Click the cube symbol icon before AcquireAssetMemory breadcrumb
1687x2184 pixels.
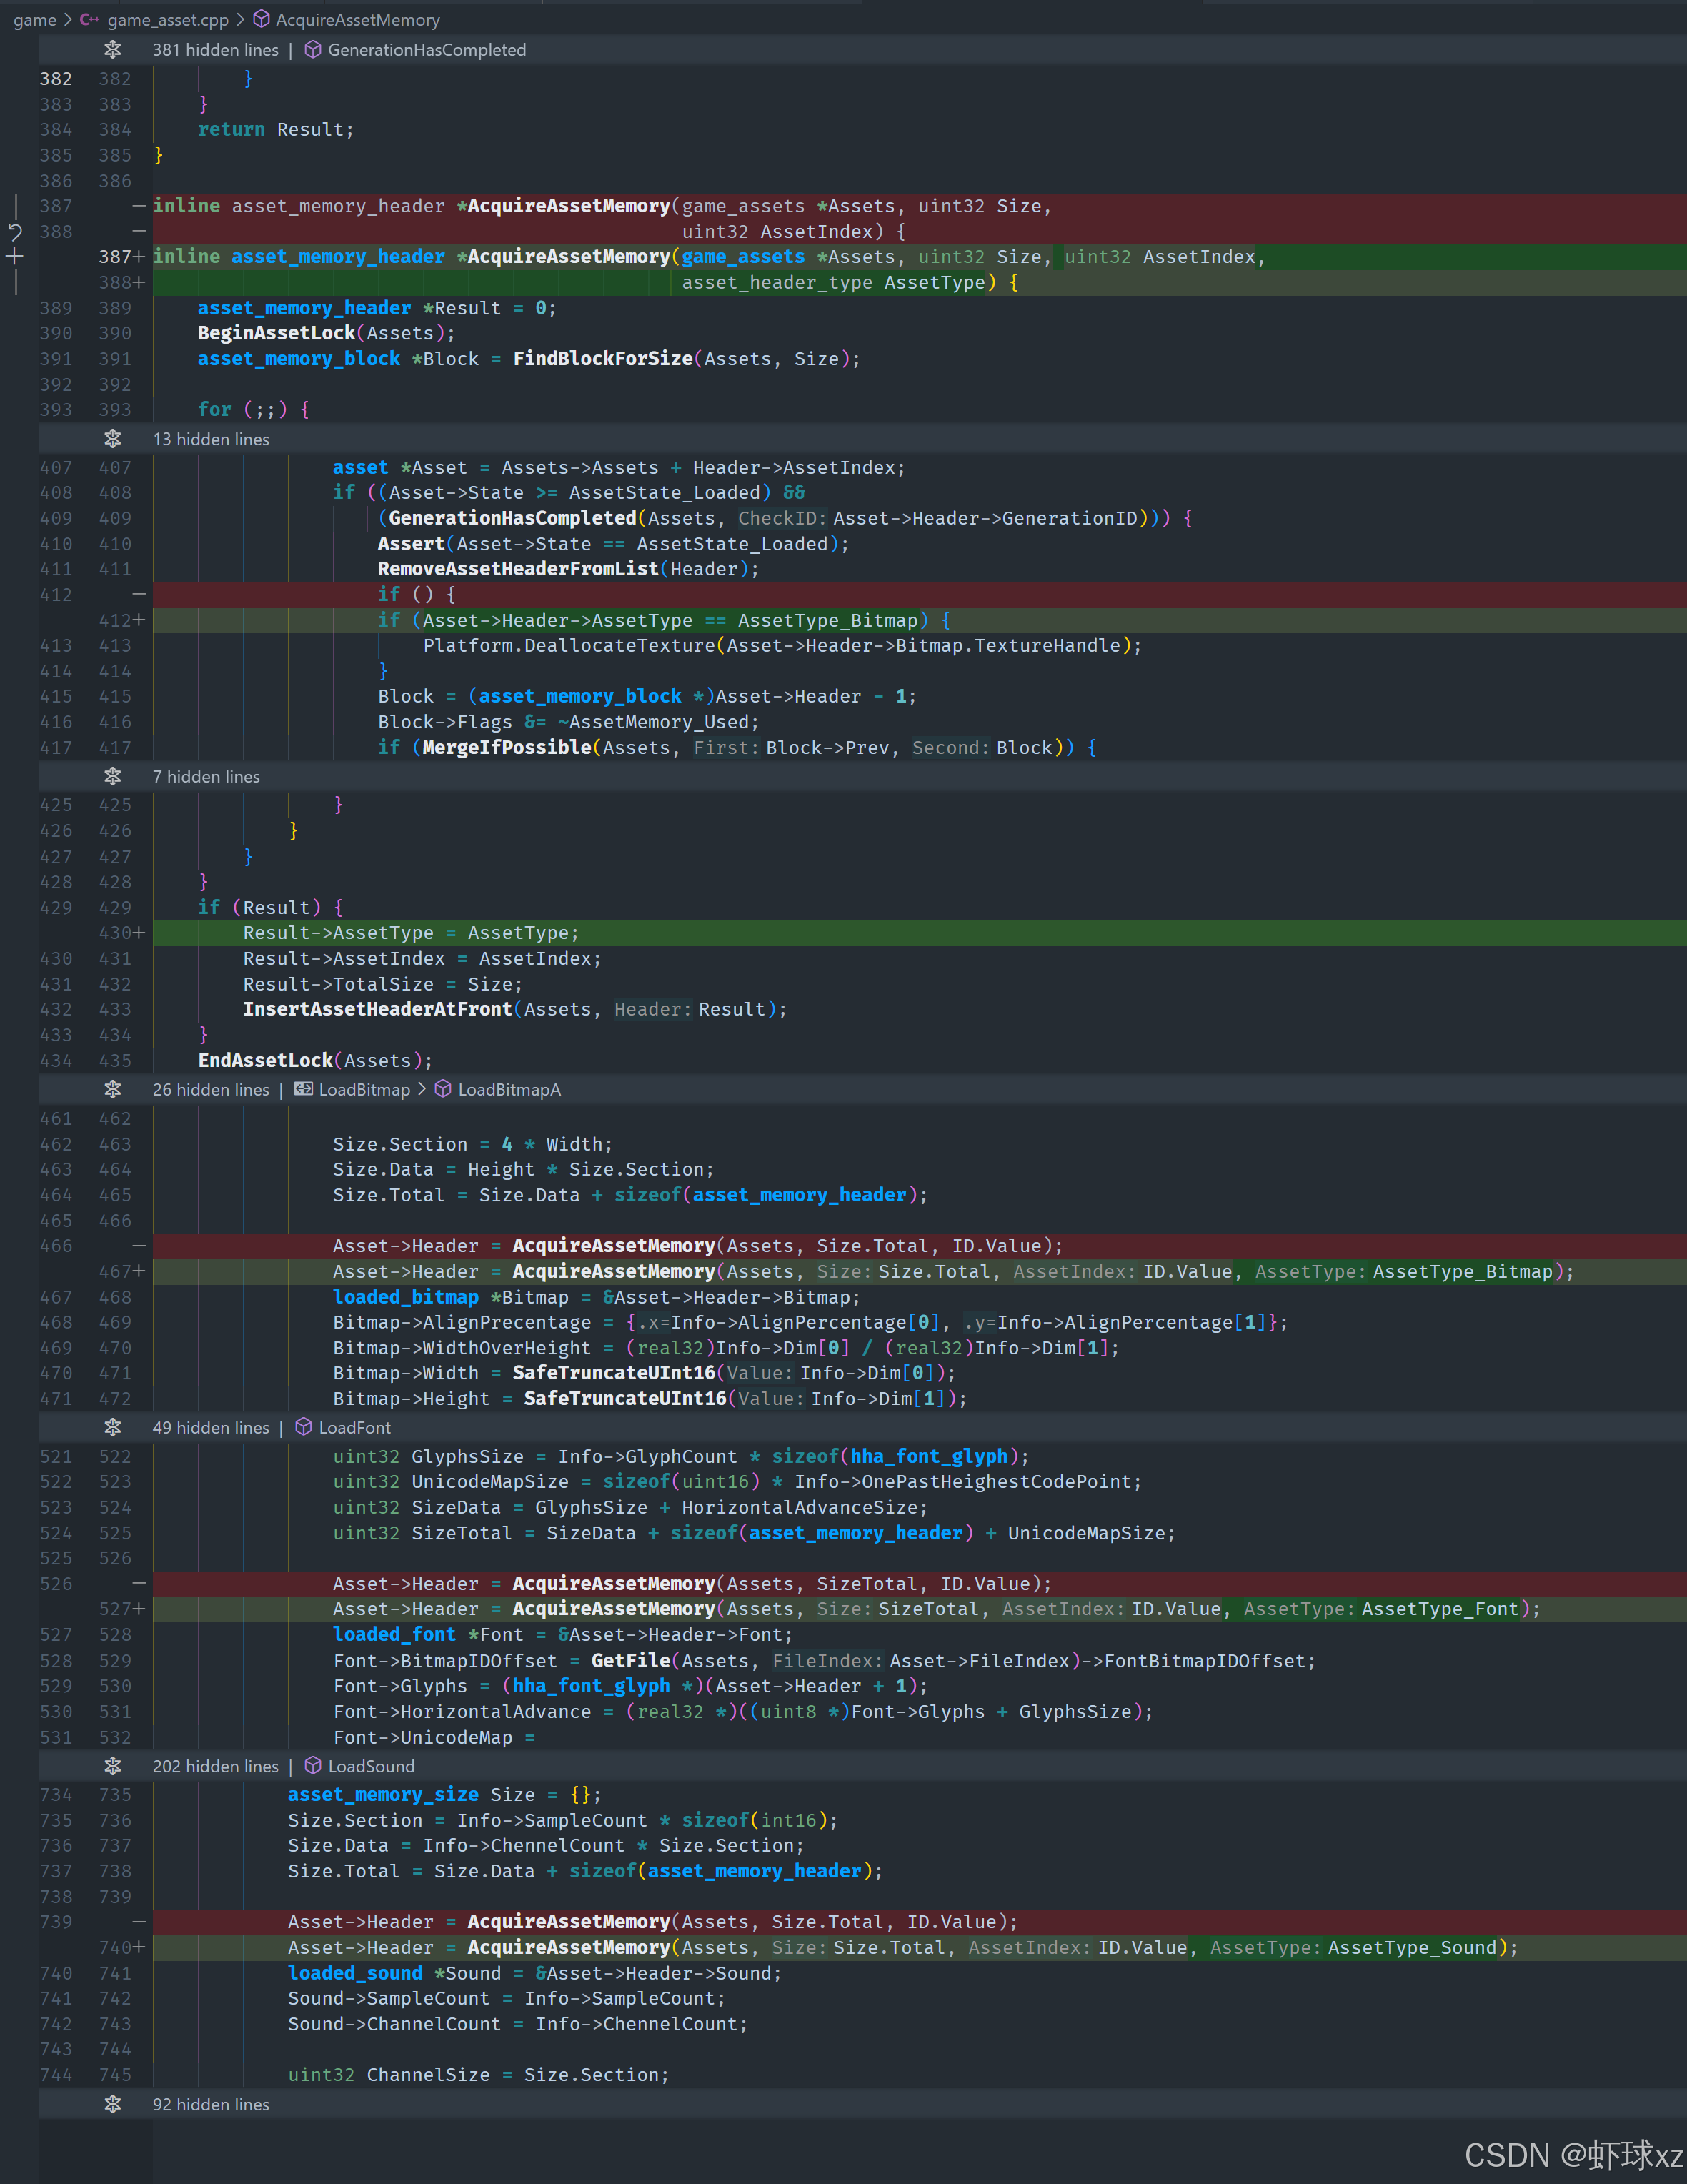(x=261, y=20)
